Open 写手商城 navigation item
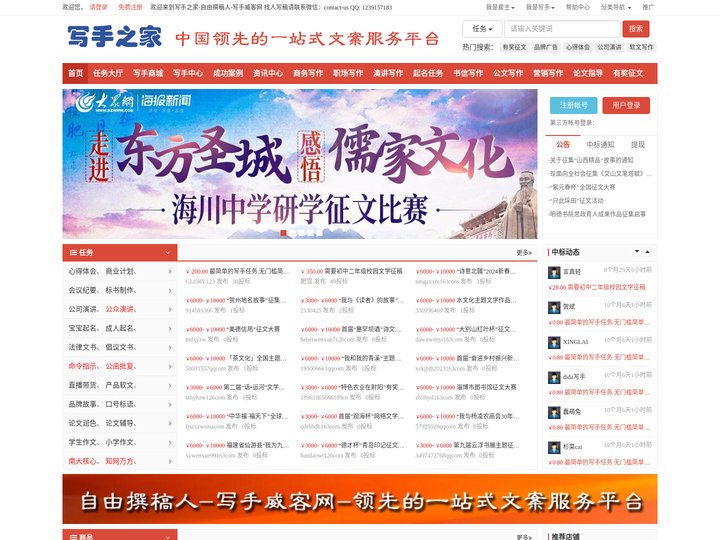720x540 pixels. 148,73
